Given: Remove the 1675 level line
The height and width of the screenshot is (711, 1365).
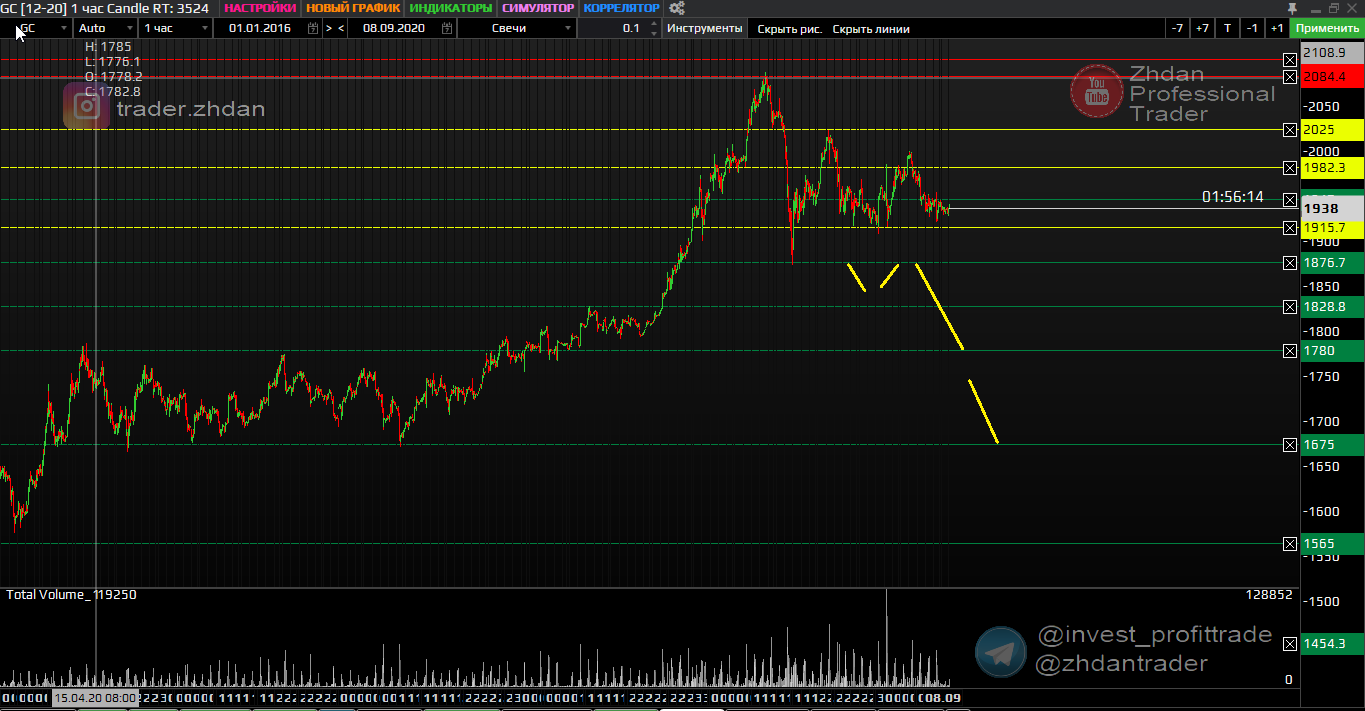Looking at the screenshot, I should tap(1290, 445).
